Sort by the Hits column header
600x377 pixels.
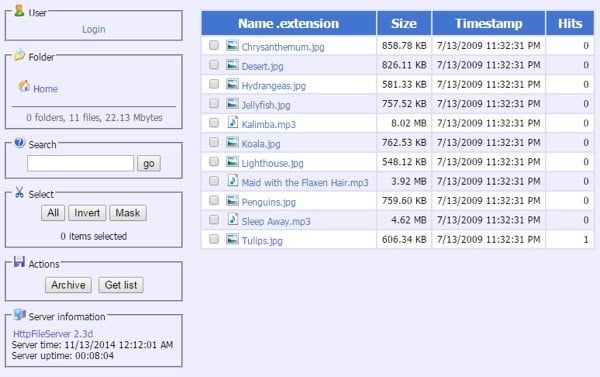pos(570,23)
